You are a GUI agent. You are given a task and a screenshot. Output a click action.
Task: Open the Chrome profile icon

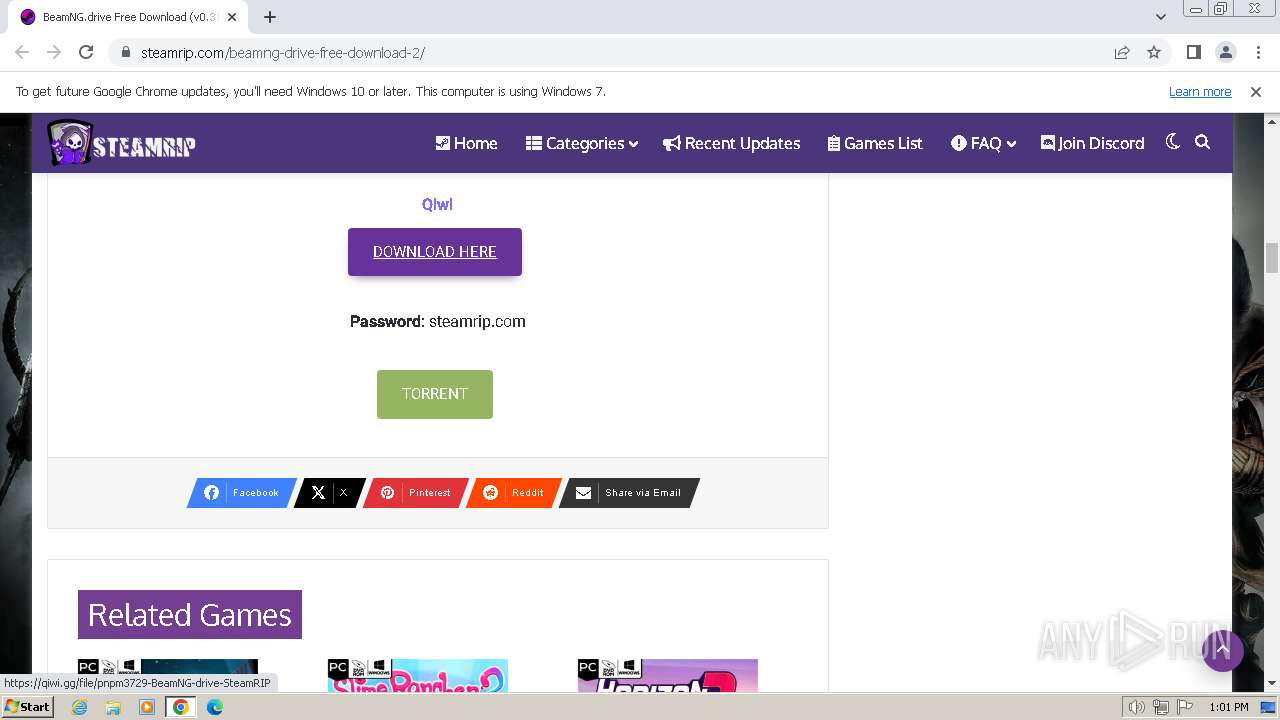click(x=1225, y=52)
